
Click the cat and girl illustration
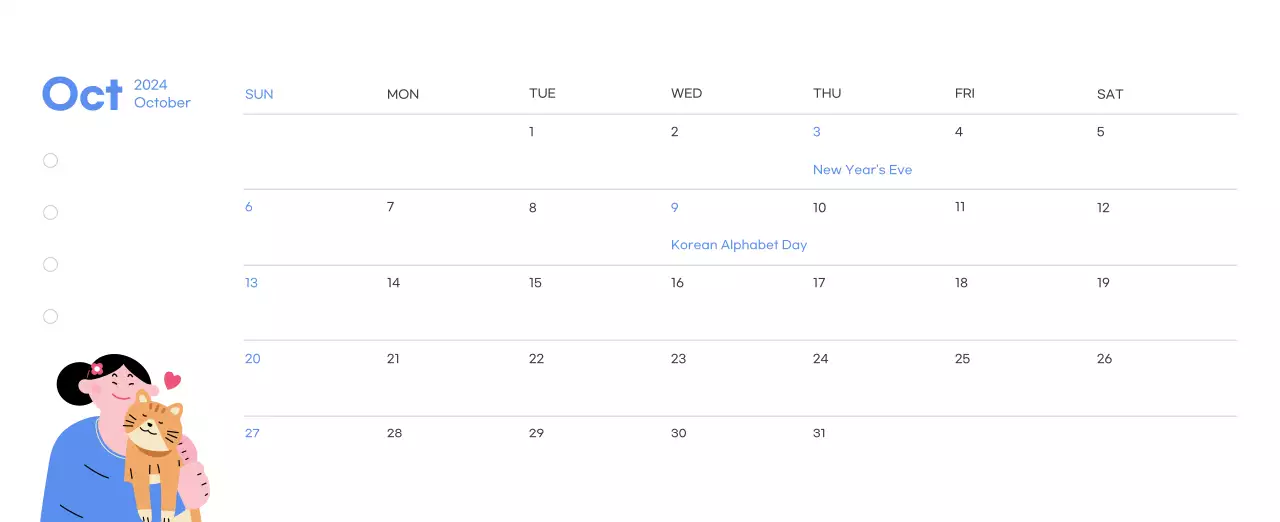pyautogui.click(x=125, y=440)
